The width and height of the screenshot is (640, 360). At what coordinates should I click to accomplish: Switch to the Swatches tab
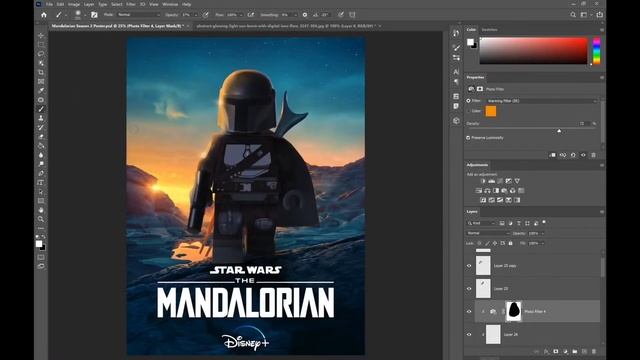coord(489,30)
